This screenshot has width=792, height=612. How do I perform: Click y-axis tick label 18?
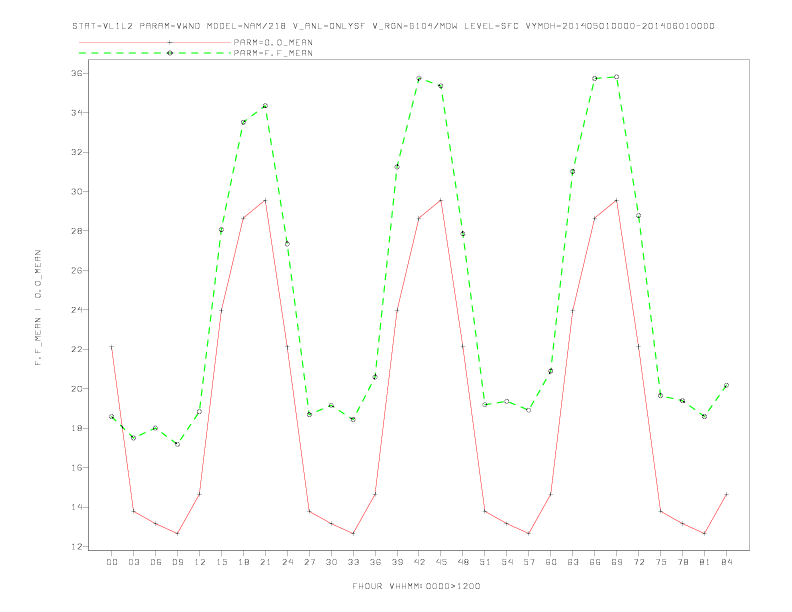tap(77, 428)
